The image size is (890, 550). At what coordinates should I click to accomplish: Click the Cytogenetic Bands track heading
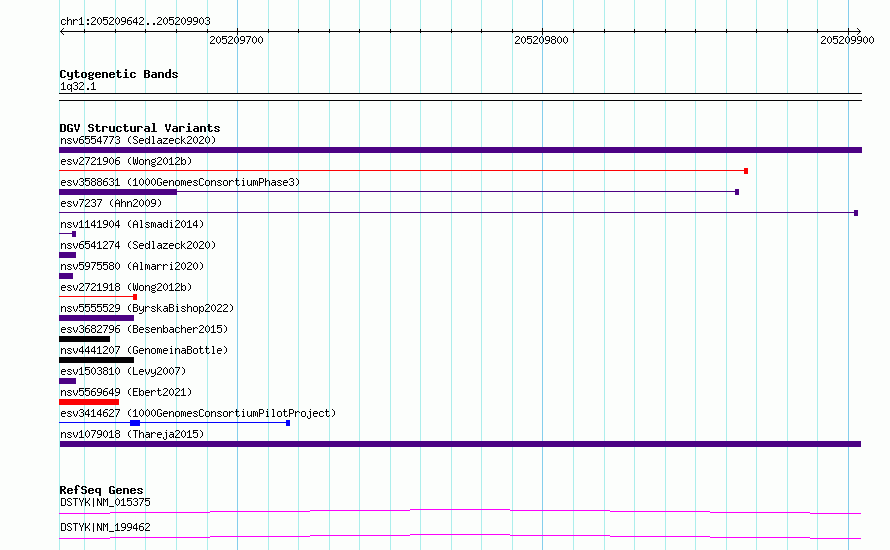[119, 74]
